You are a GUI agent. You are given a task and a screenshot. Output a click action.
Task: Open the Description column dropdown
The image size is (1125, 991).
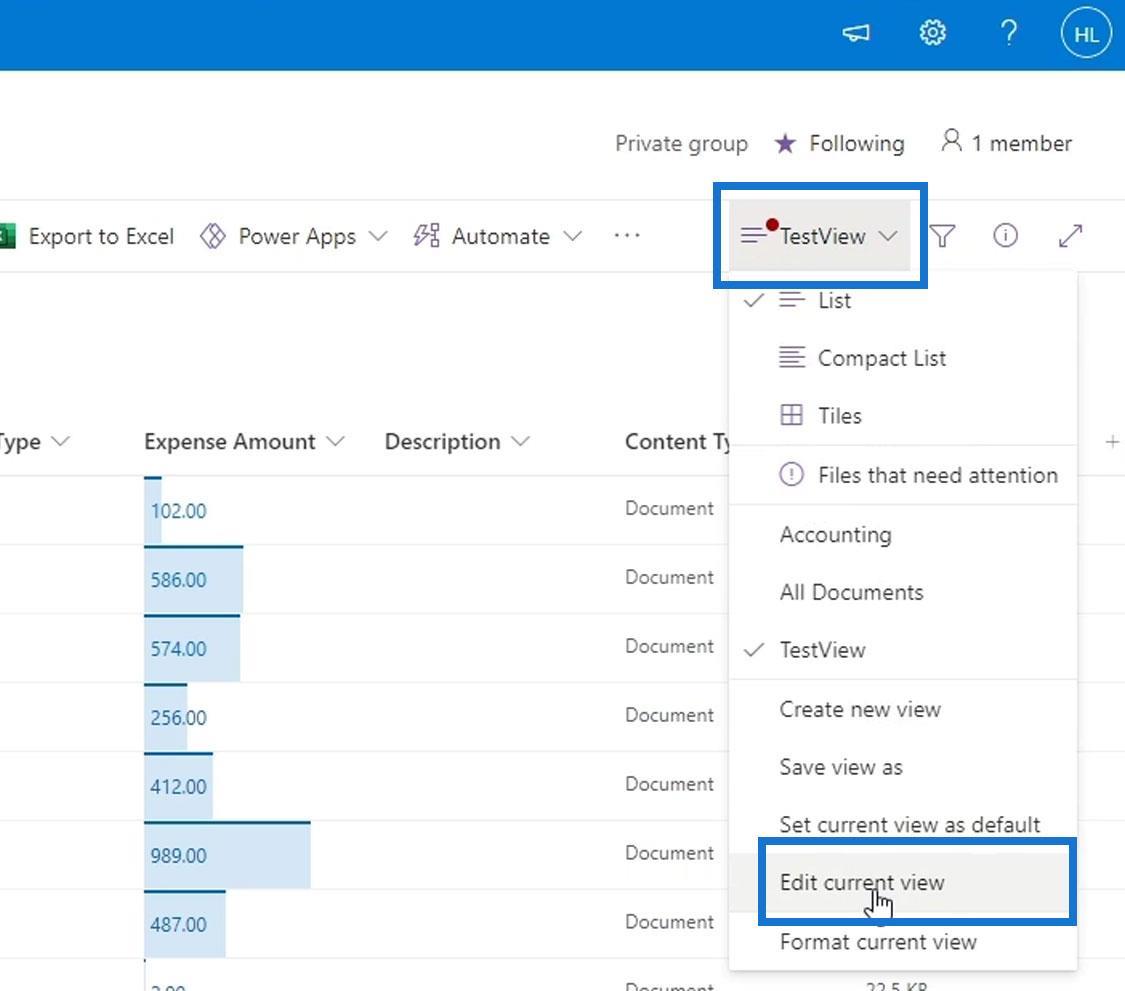click(521, 441)
